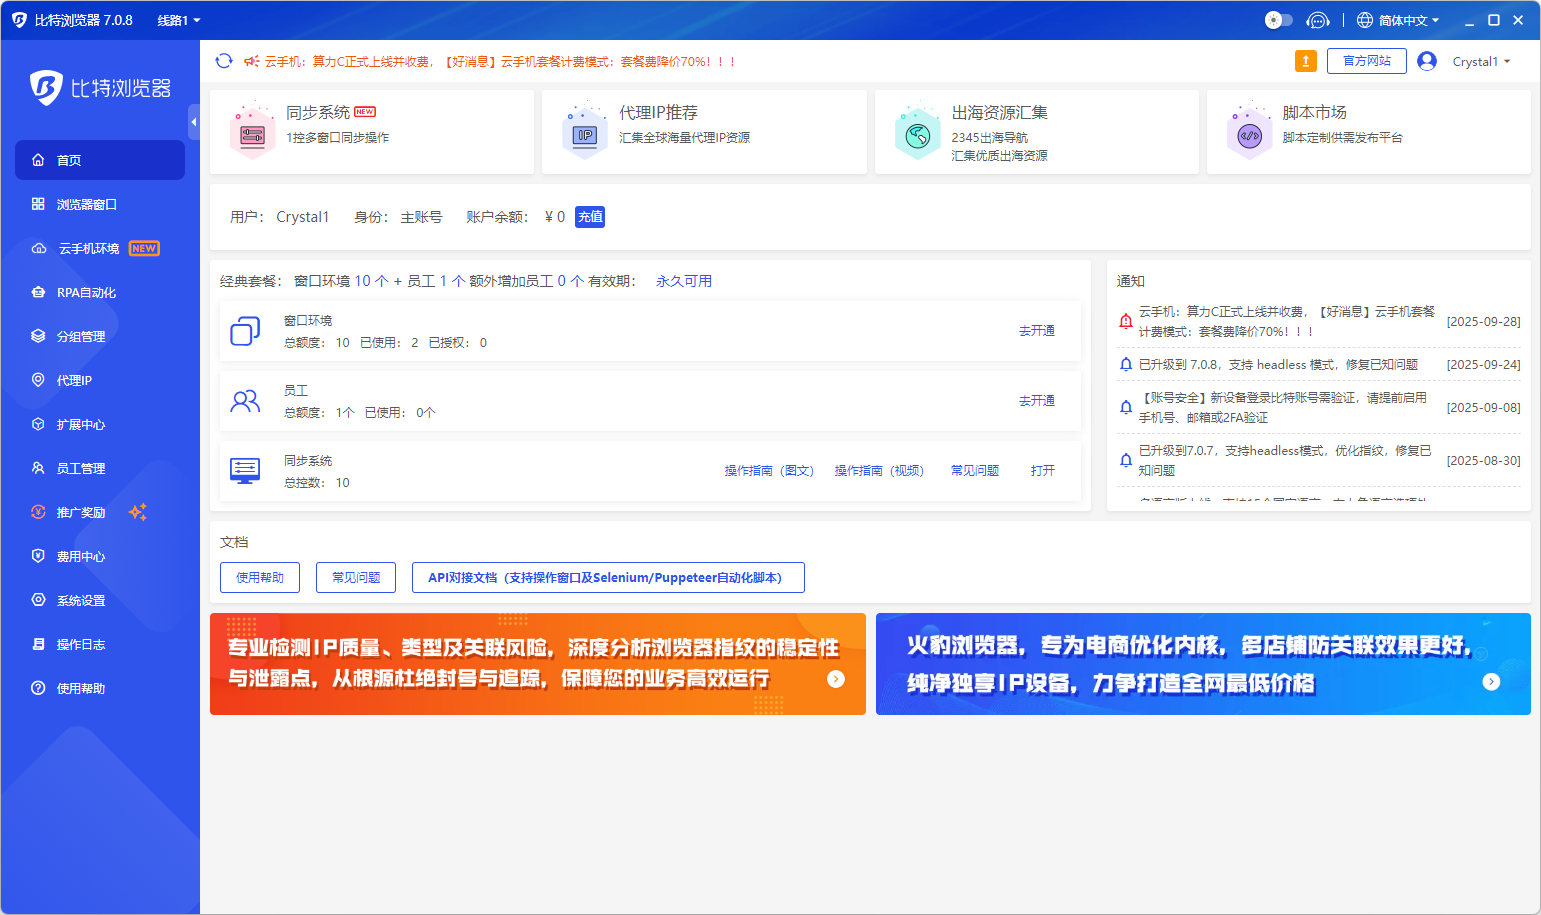
Task: Click the user avatar icon
Action: [1427, 61]
